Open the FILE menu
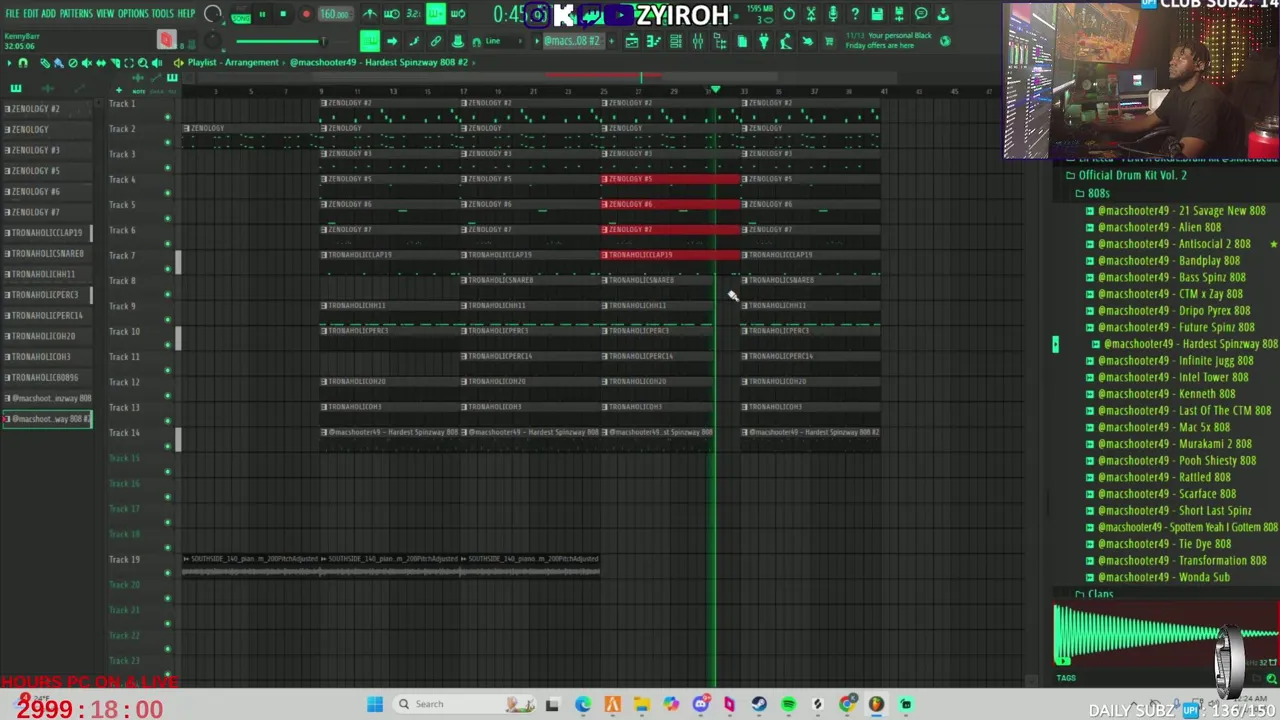 [x=12, y=14]
